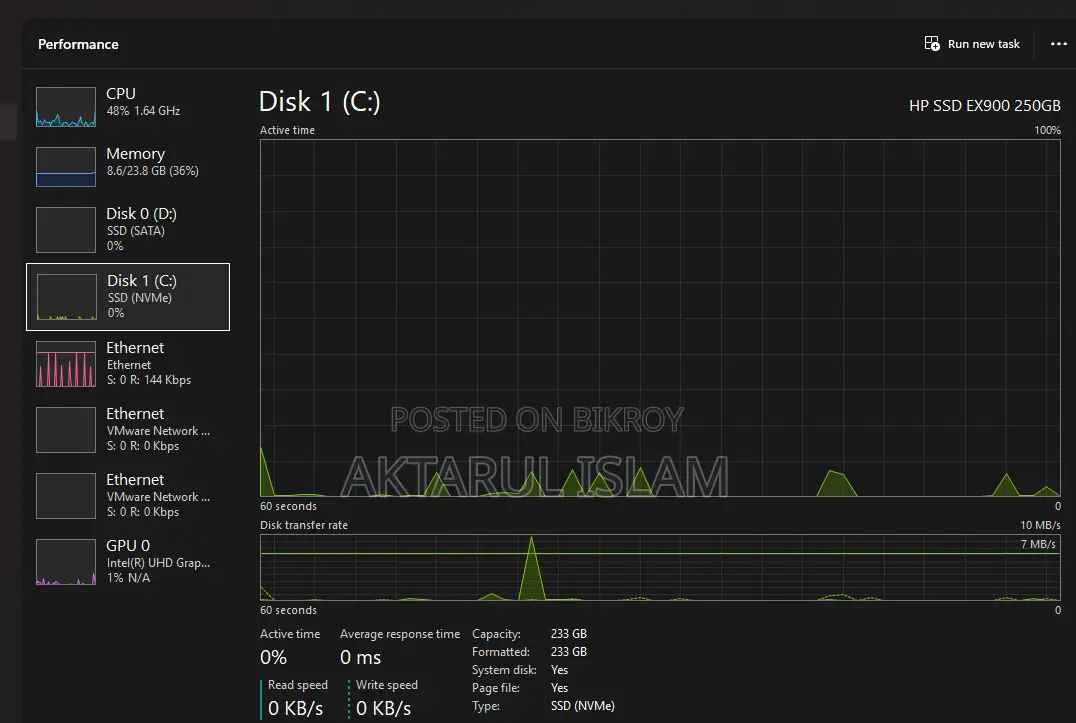This screenshot has height=723, width=1076.
Task: Click the Formatted value 233 GB
Action: click(568, 652)
